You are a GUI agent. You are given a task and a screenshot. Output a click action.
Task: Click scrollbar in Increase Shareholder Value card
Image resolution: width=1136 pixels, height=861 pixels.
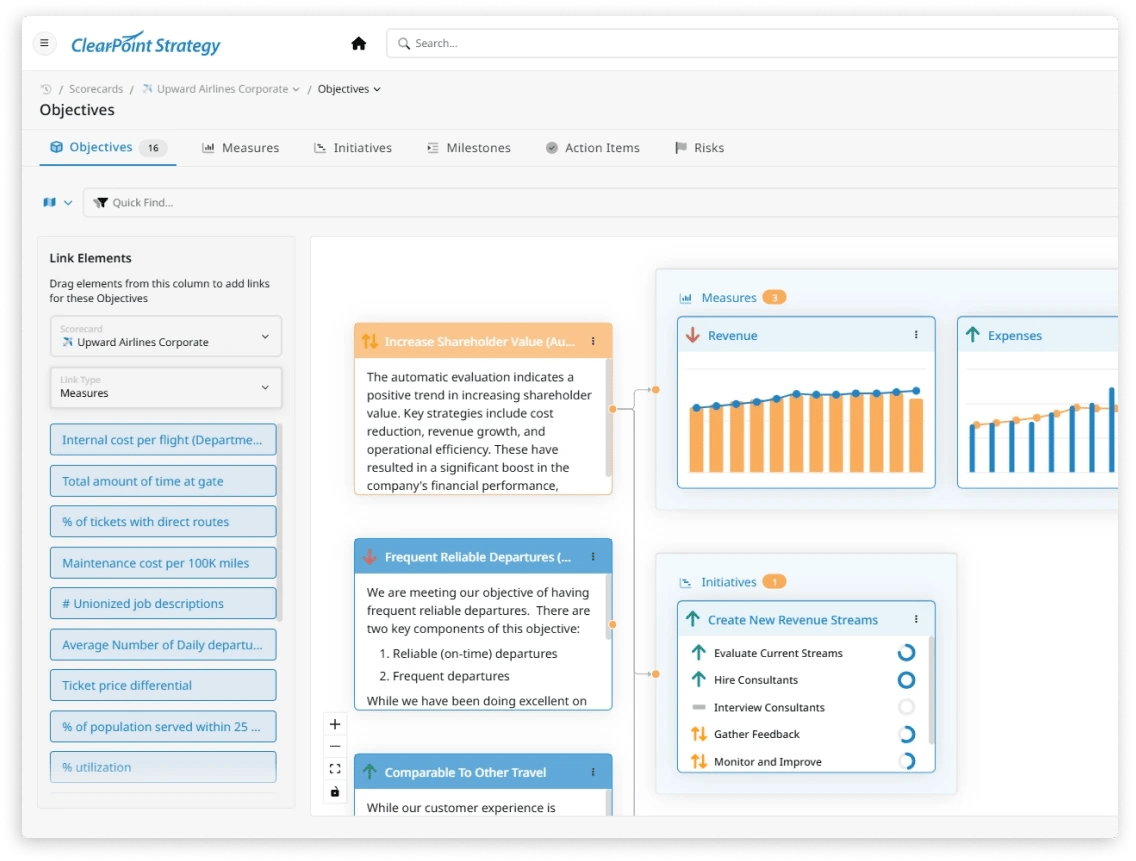(x=609, y=417)
